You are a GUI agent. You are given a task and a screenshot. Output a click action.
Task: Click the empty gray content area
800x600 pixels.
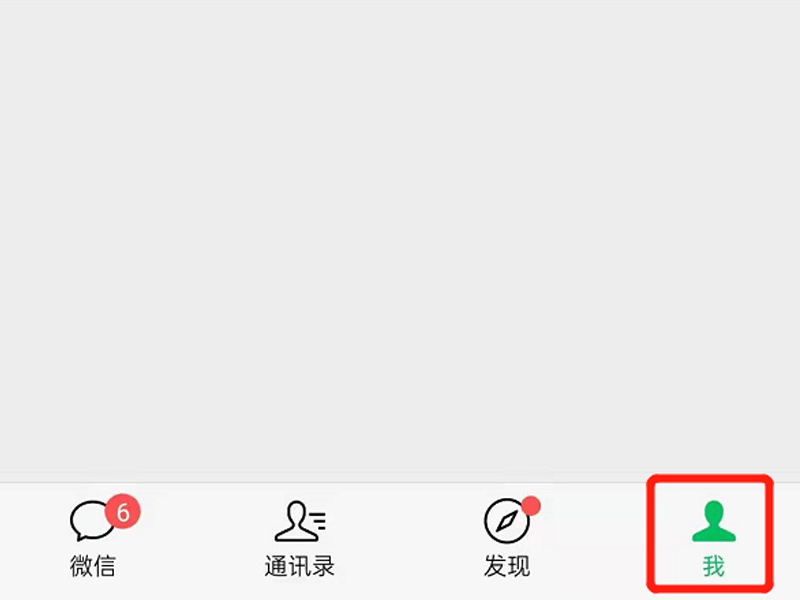tap(400, 240)
